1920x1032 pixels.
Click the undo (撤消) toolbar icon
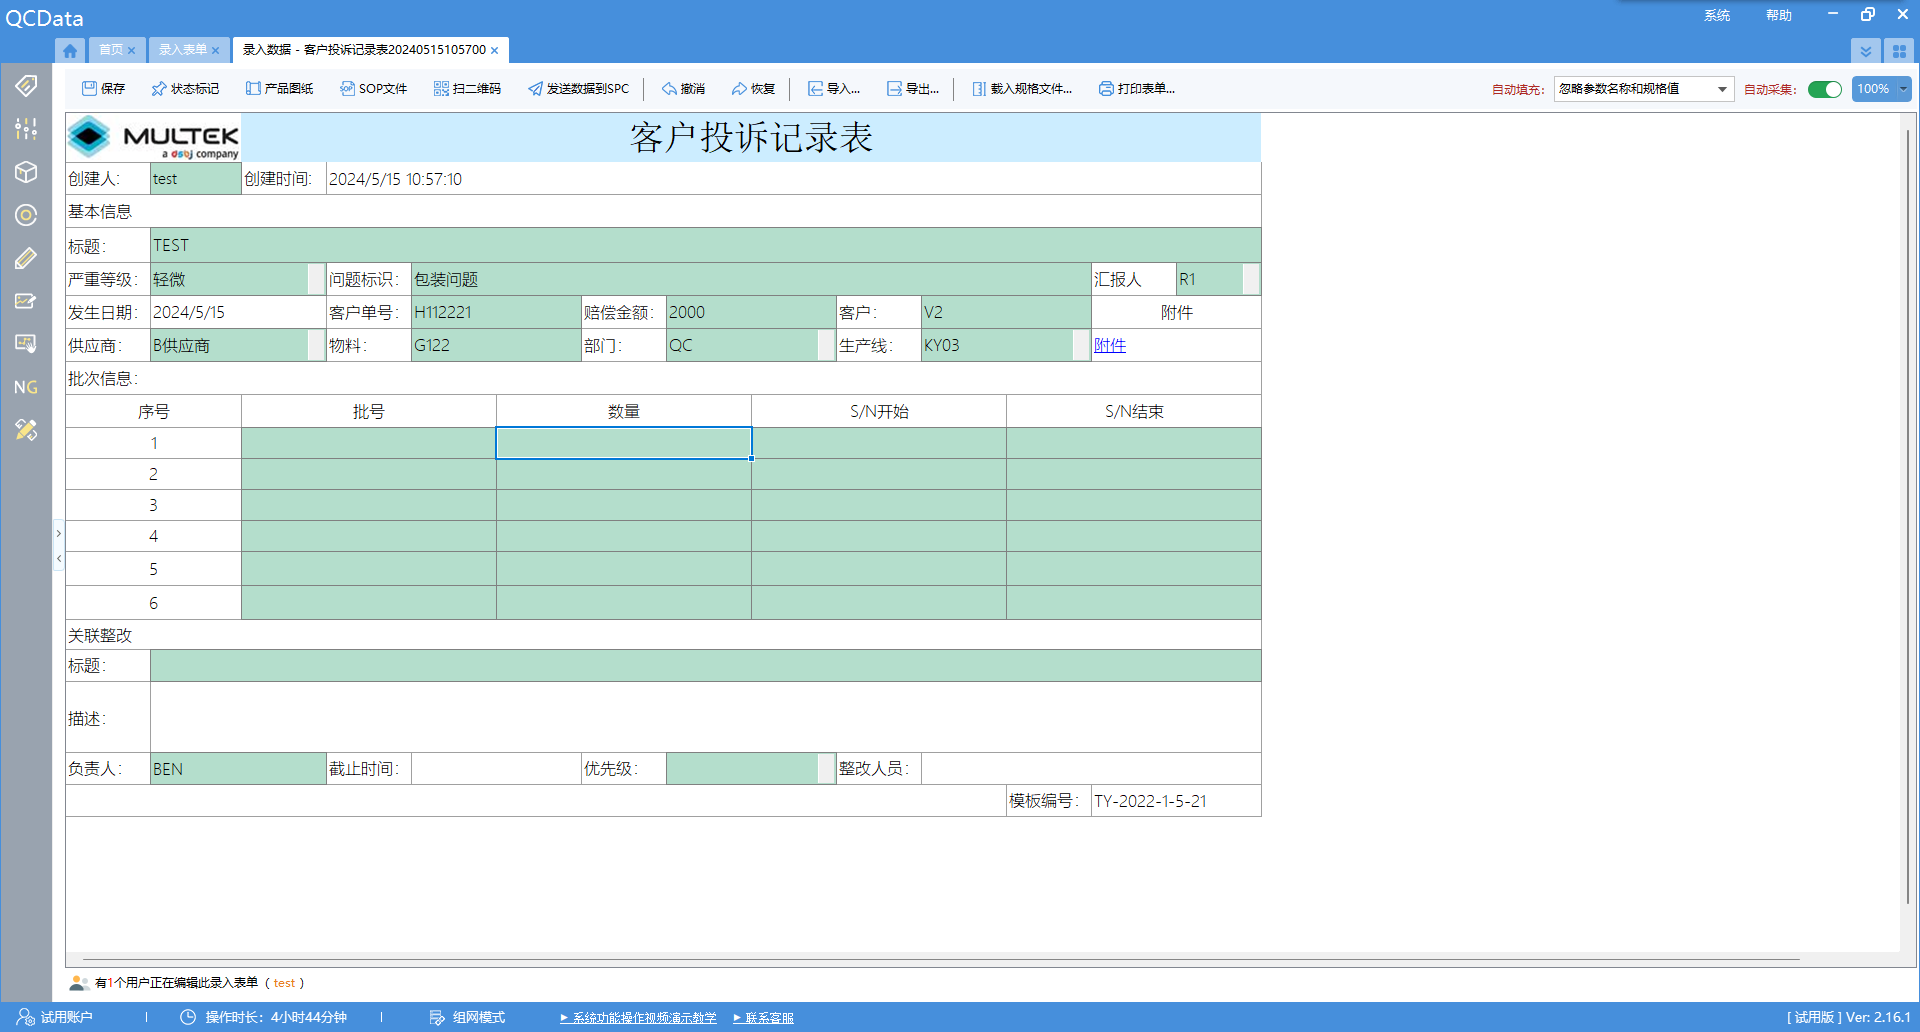click(669, 89)
